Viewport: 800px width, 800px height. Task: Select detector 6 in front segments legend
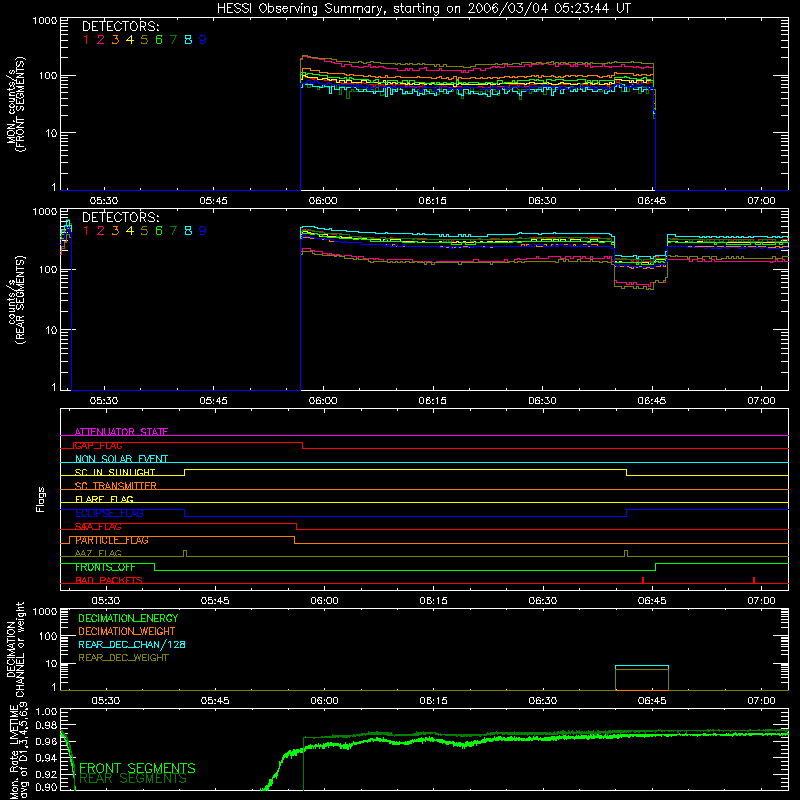coord(159,40)
